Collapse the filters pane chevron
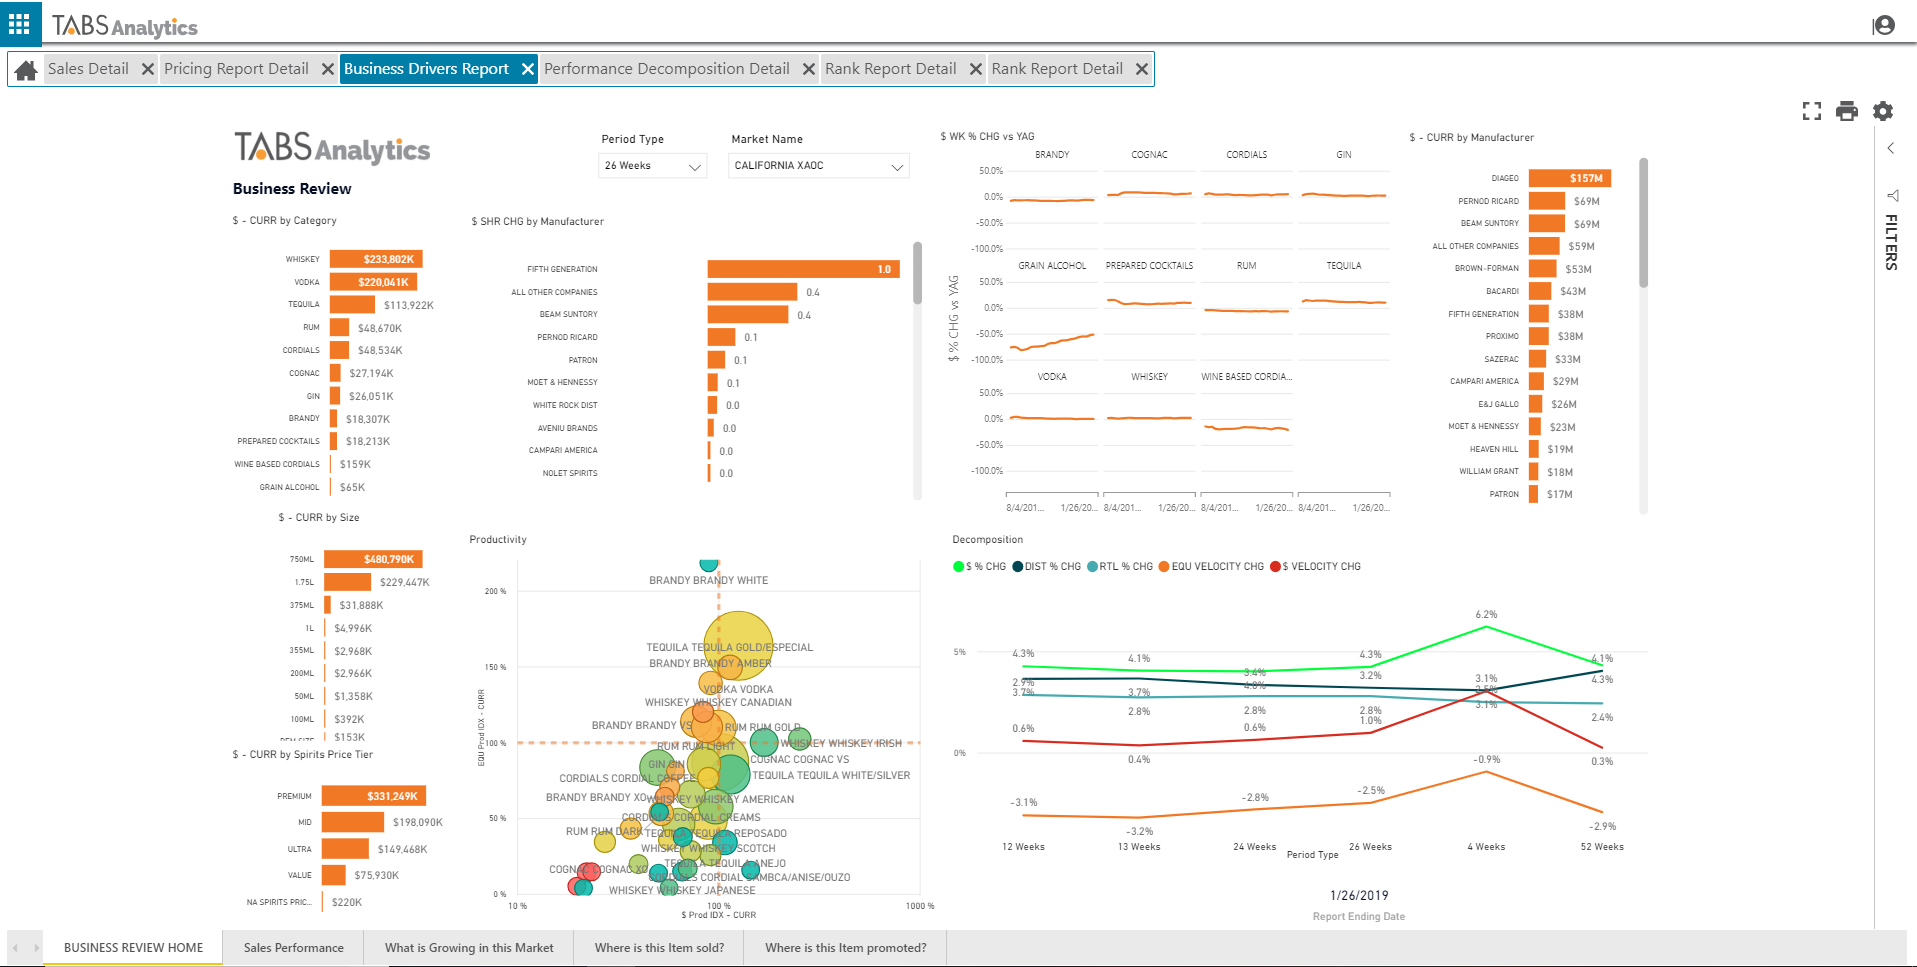 pos(1891,148)
